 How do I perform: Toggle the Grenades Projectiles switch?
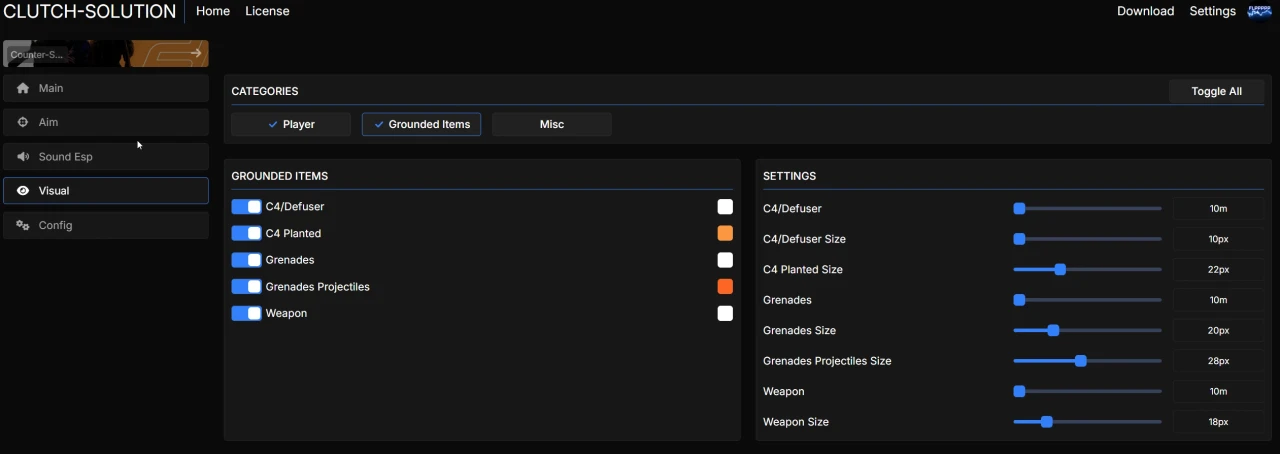(x=246, y=287)
